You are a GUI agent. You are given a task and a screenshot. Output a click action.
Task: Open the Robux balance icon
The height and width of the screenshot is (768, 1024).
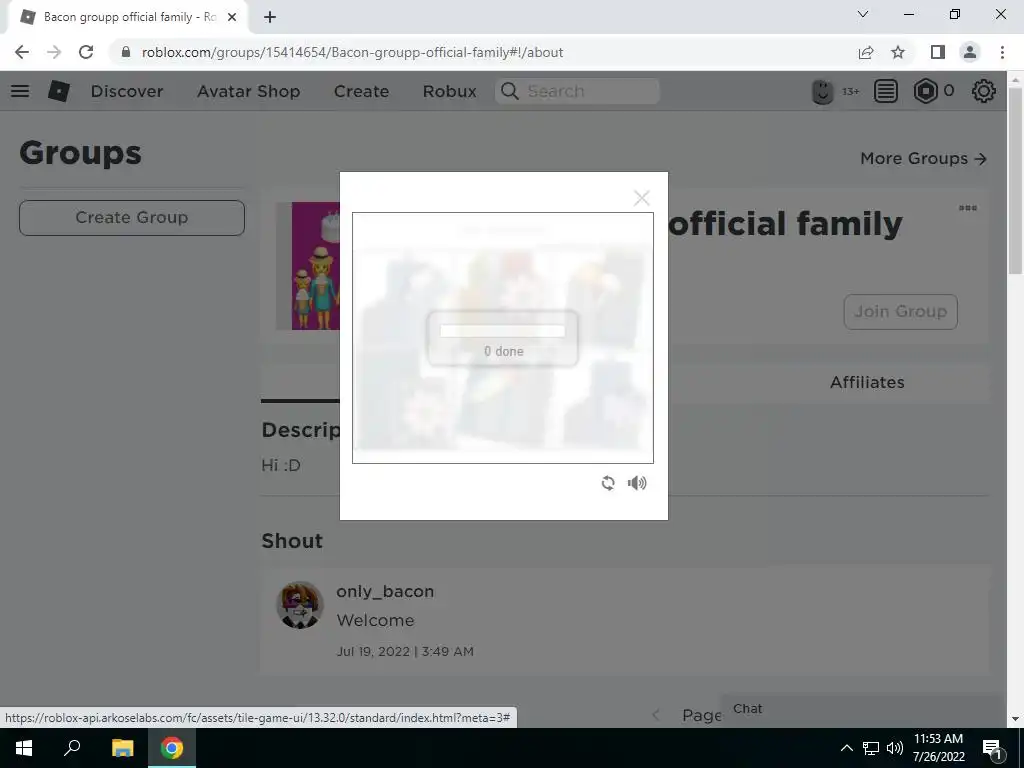925,91
